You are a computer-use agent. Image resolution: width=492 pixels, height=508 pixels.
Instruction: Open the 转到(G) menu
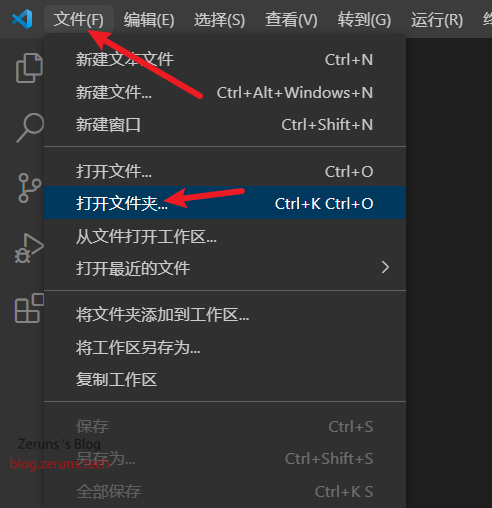[364, 19]
